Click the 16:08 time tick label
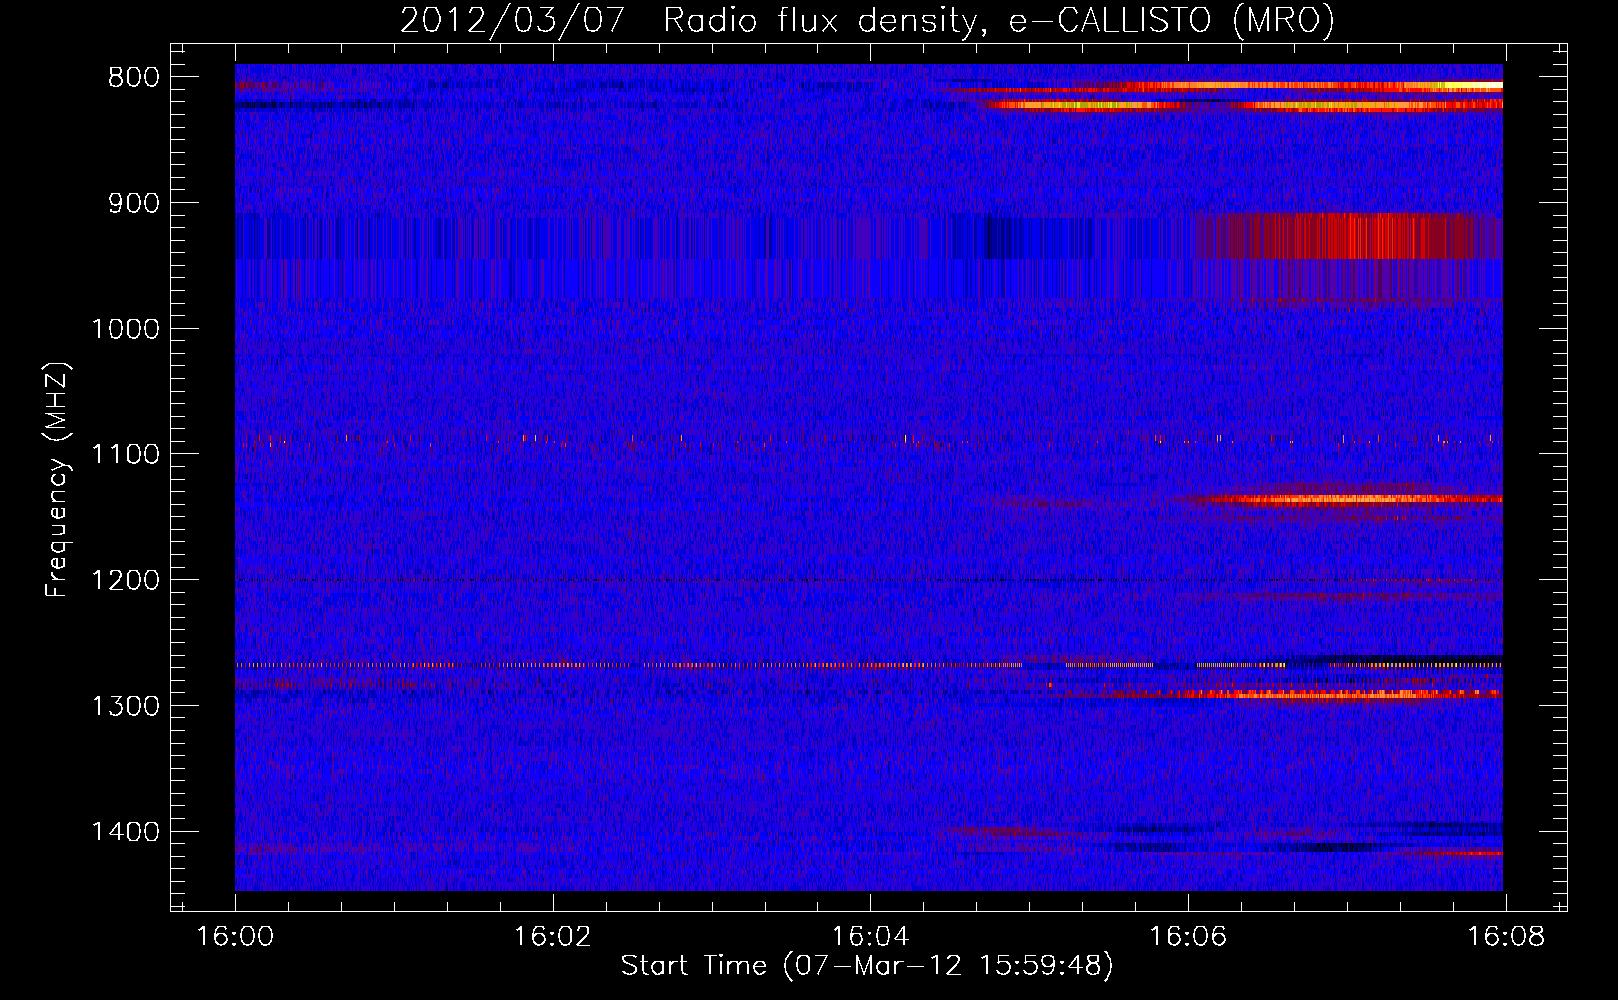The height and width of the screenshot is (1000, 1618). pos(1506,937)
